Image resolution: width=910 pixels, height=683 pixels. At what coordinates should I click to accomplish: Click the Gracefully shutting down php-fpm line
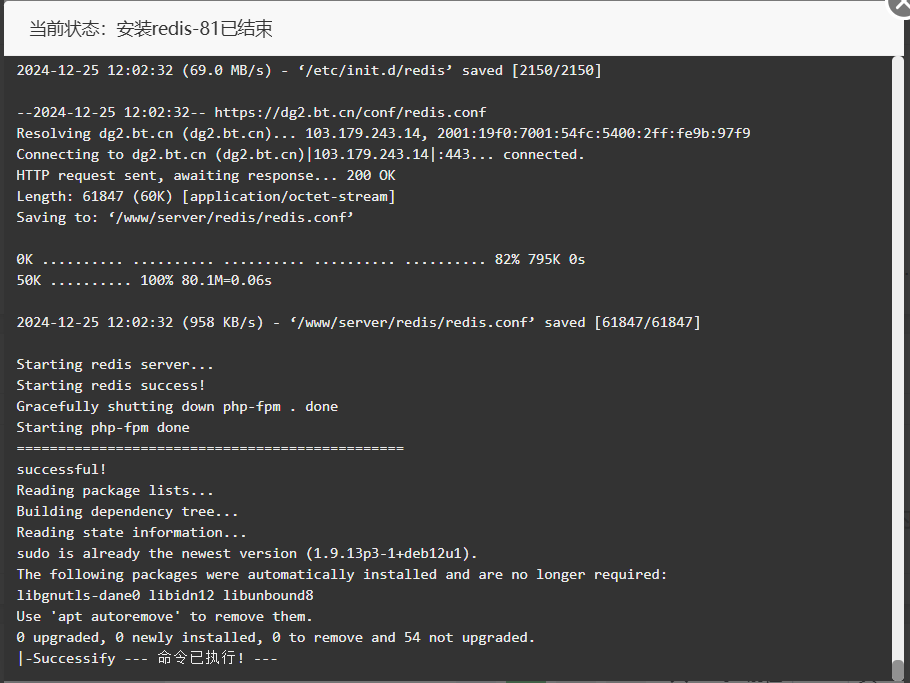[177, 406]
